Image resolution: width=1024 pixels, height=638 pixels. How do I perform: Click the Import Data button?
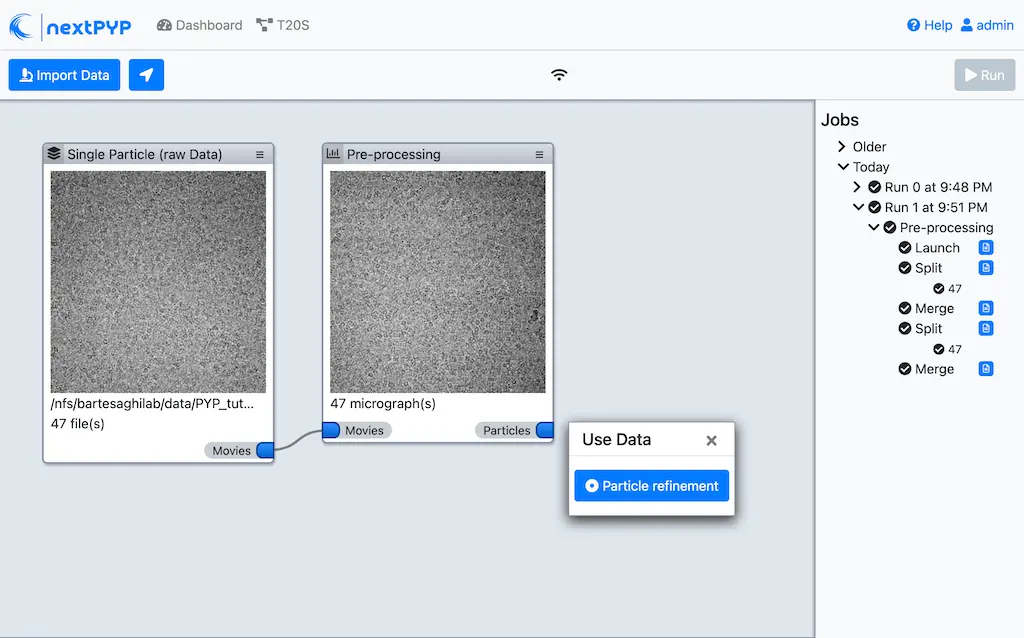click(x=64, y=75)
